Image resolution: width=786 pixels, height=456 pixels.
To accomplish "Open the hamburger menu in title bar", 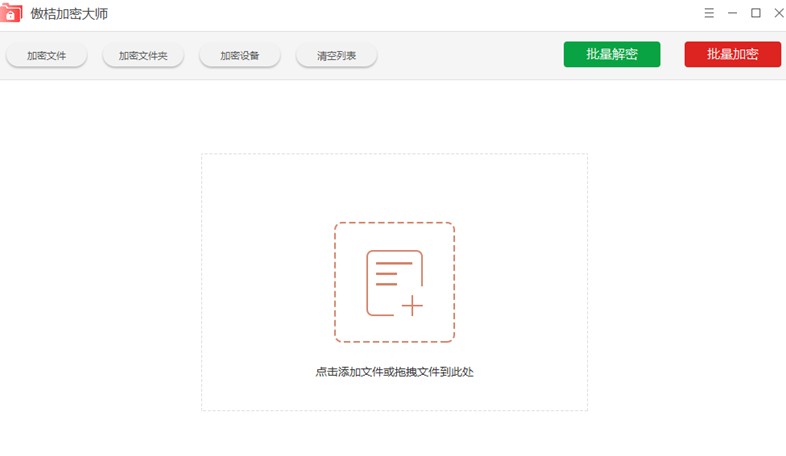I will (x=709, y=13).
